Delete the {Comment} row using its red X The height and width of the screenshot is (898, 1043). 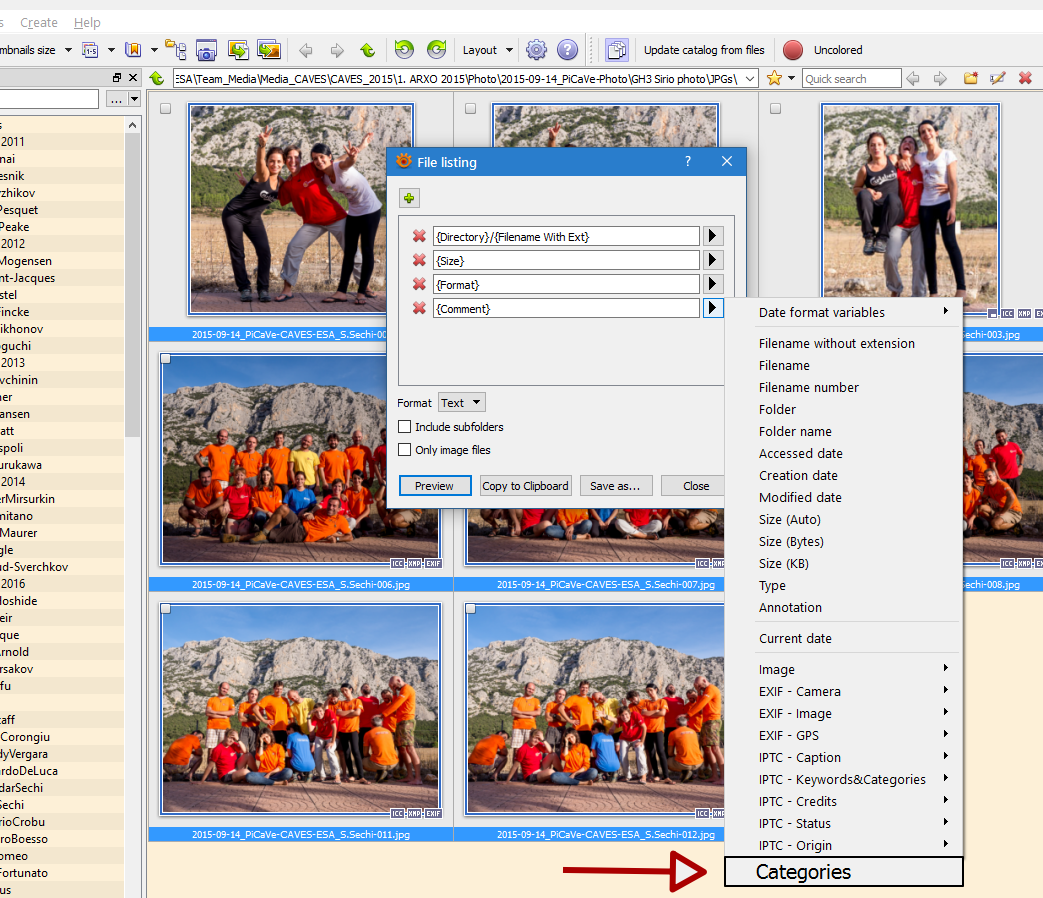(420, 308)
